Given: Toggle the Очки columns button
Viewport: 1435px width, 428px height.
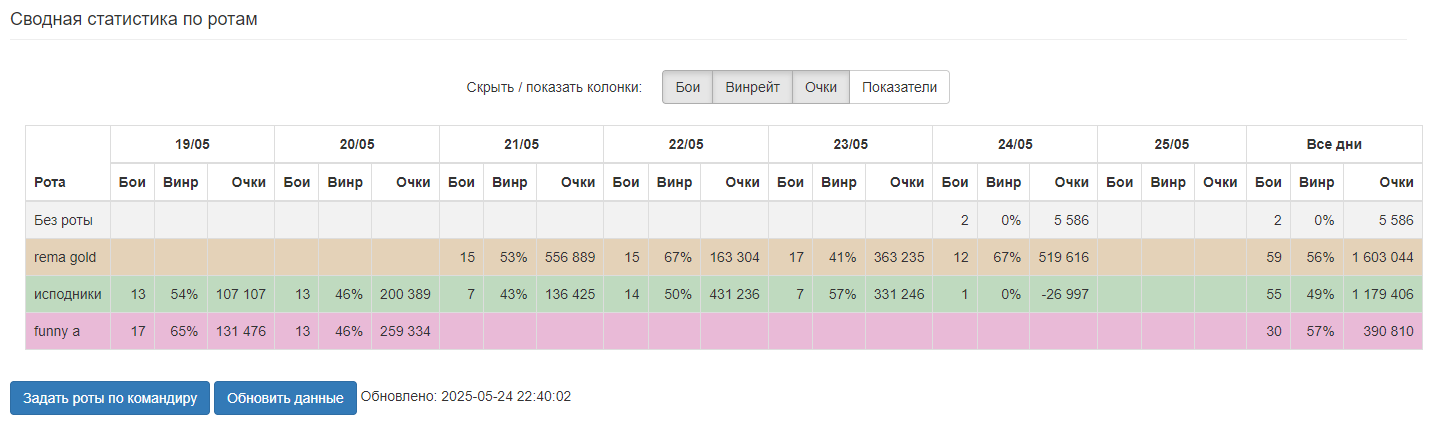Looking at the screenshot, I should (821, 87).
